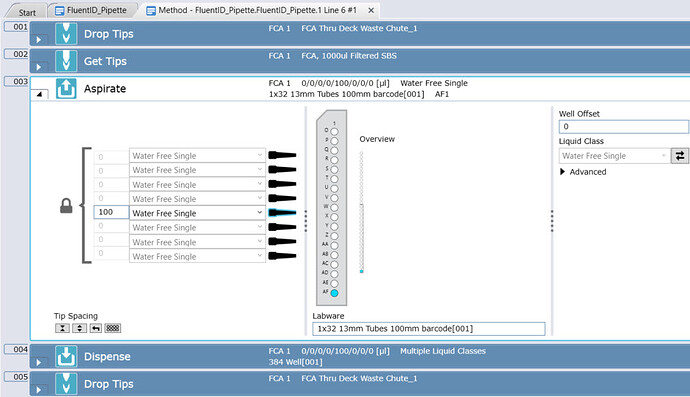Select the seventh tip icon in the tip list
This screenshot has height=397, width=690.
coord(282,242)
